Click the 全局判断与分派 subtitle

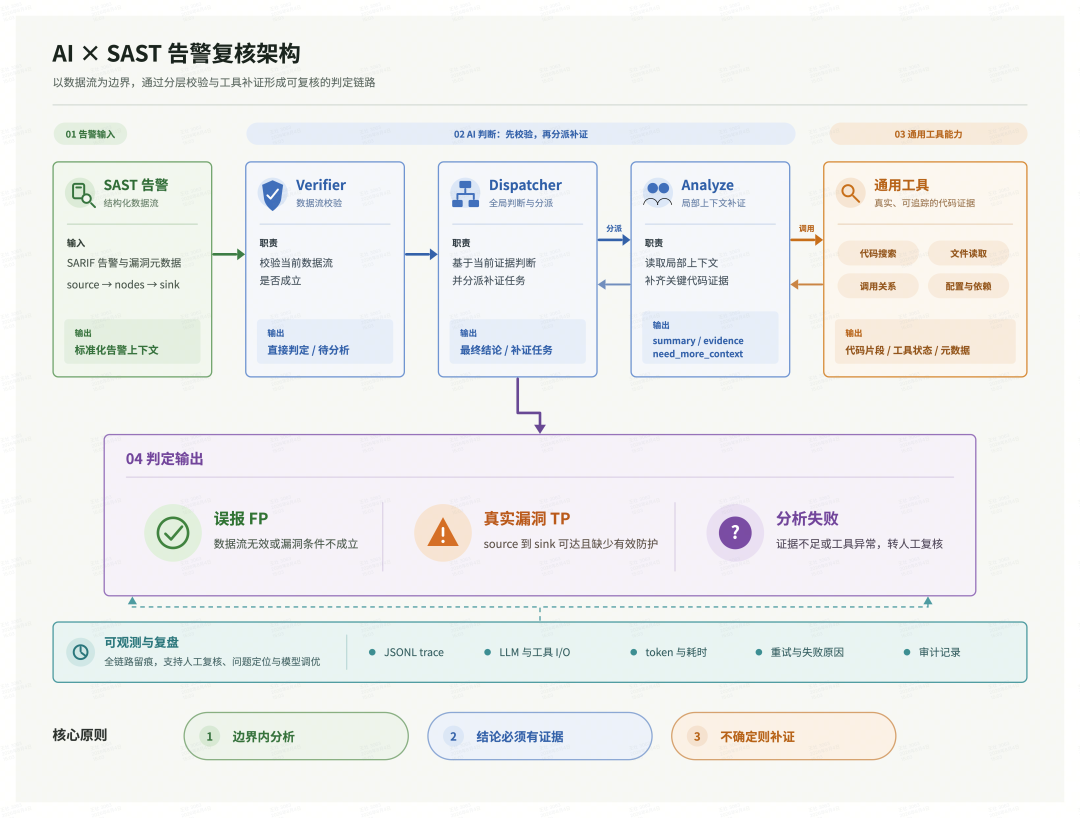[521, 203]
